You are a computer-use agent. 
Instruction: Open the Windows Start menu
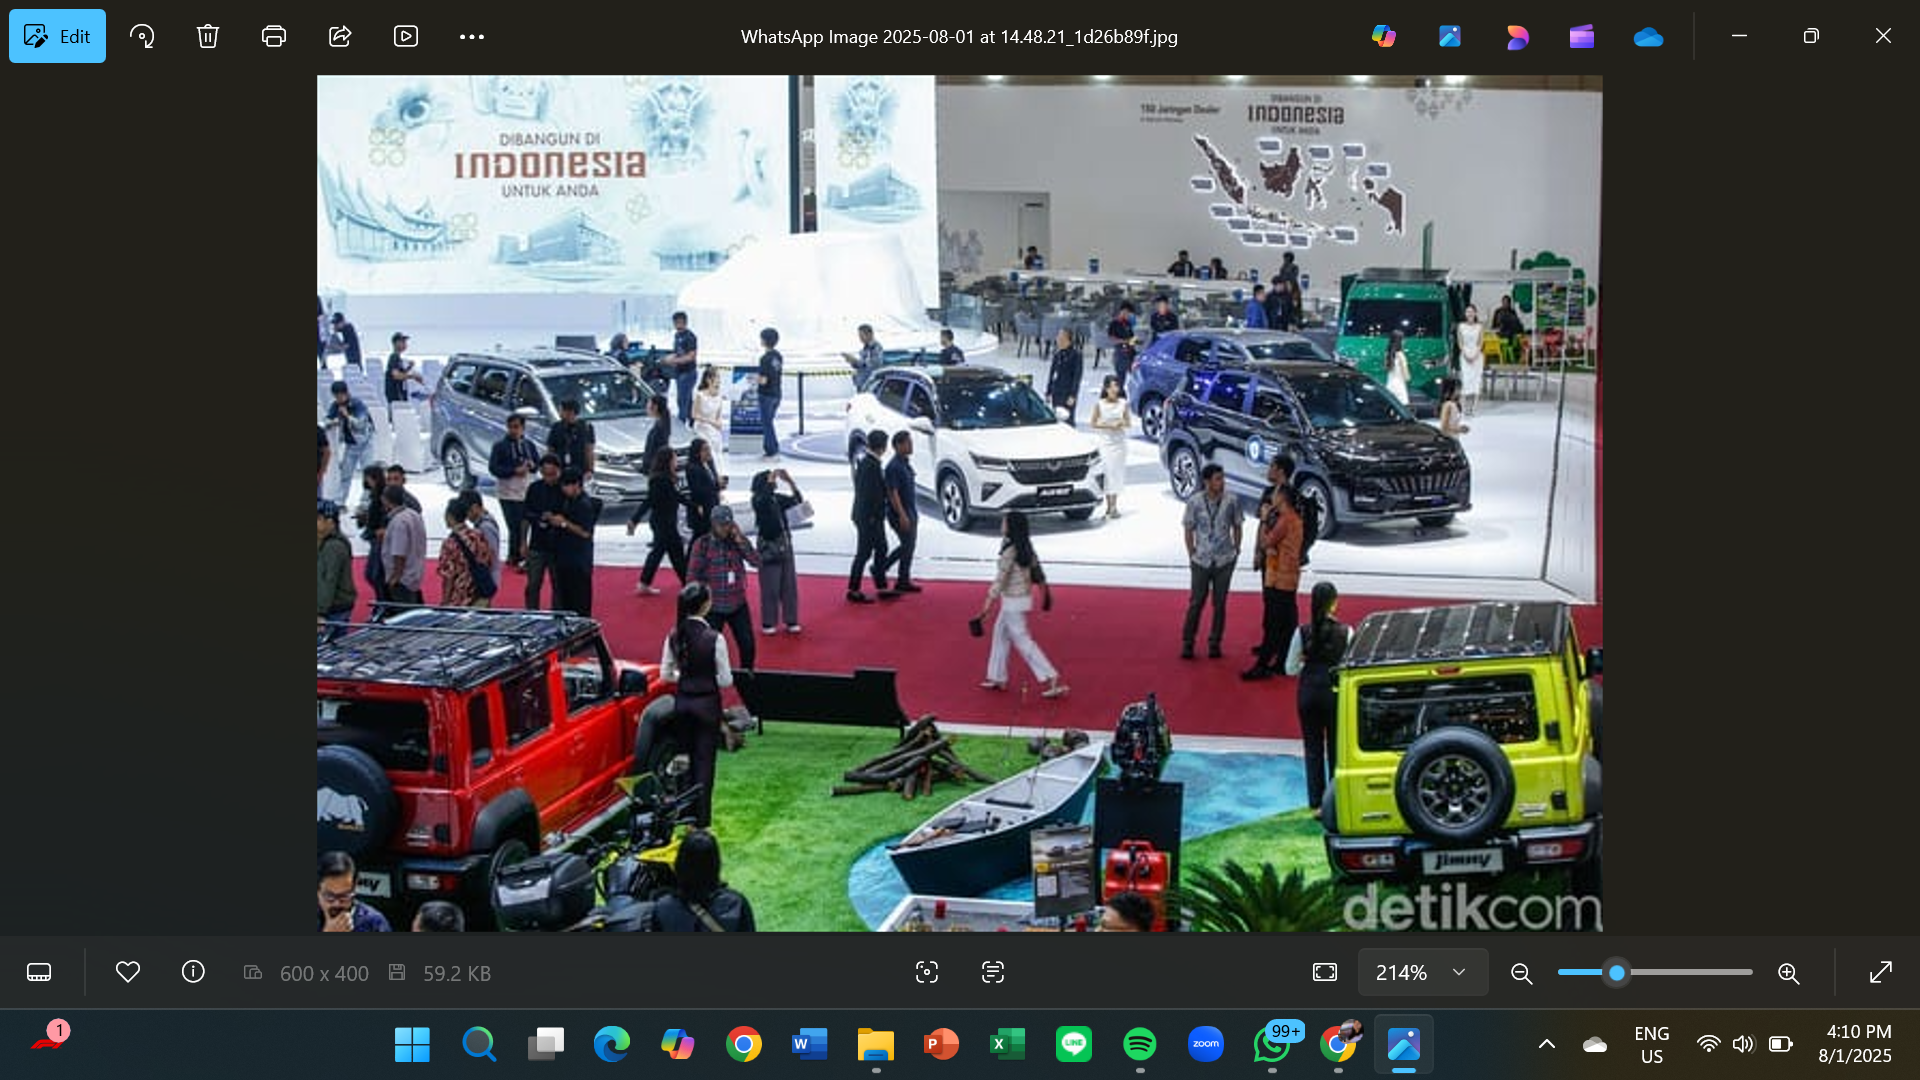[412, 1045]
